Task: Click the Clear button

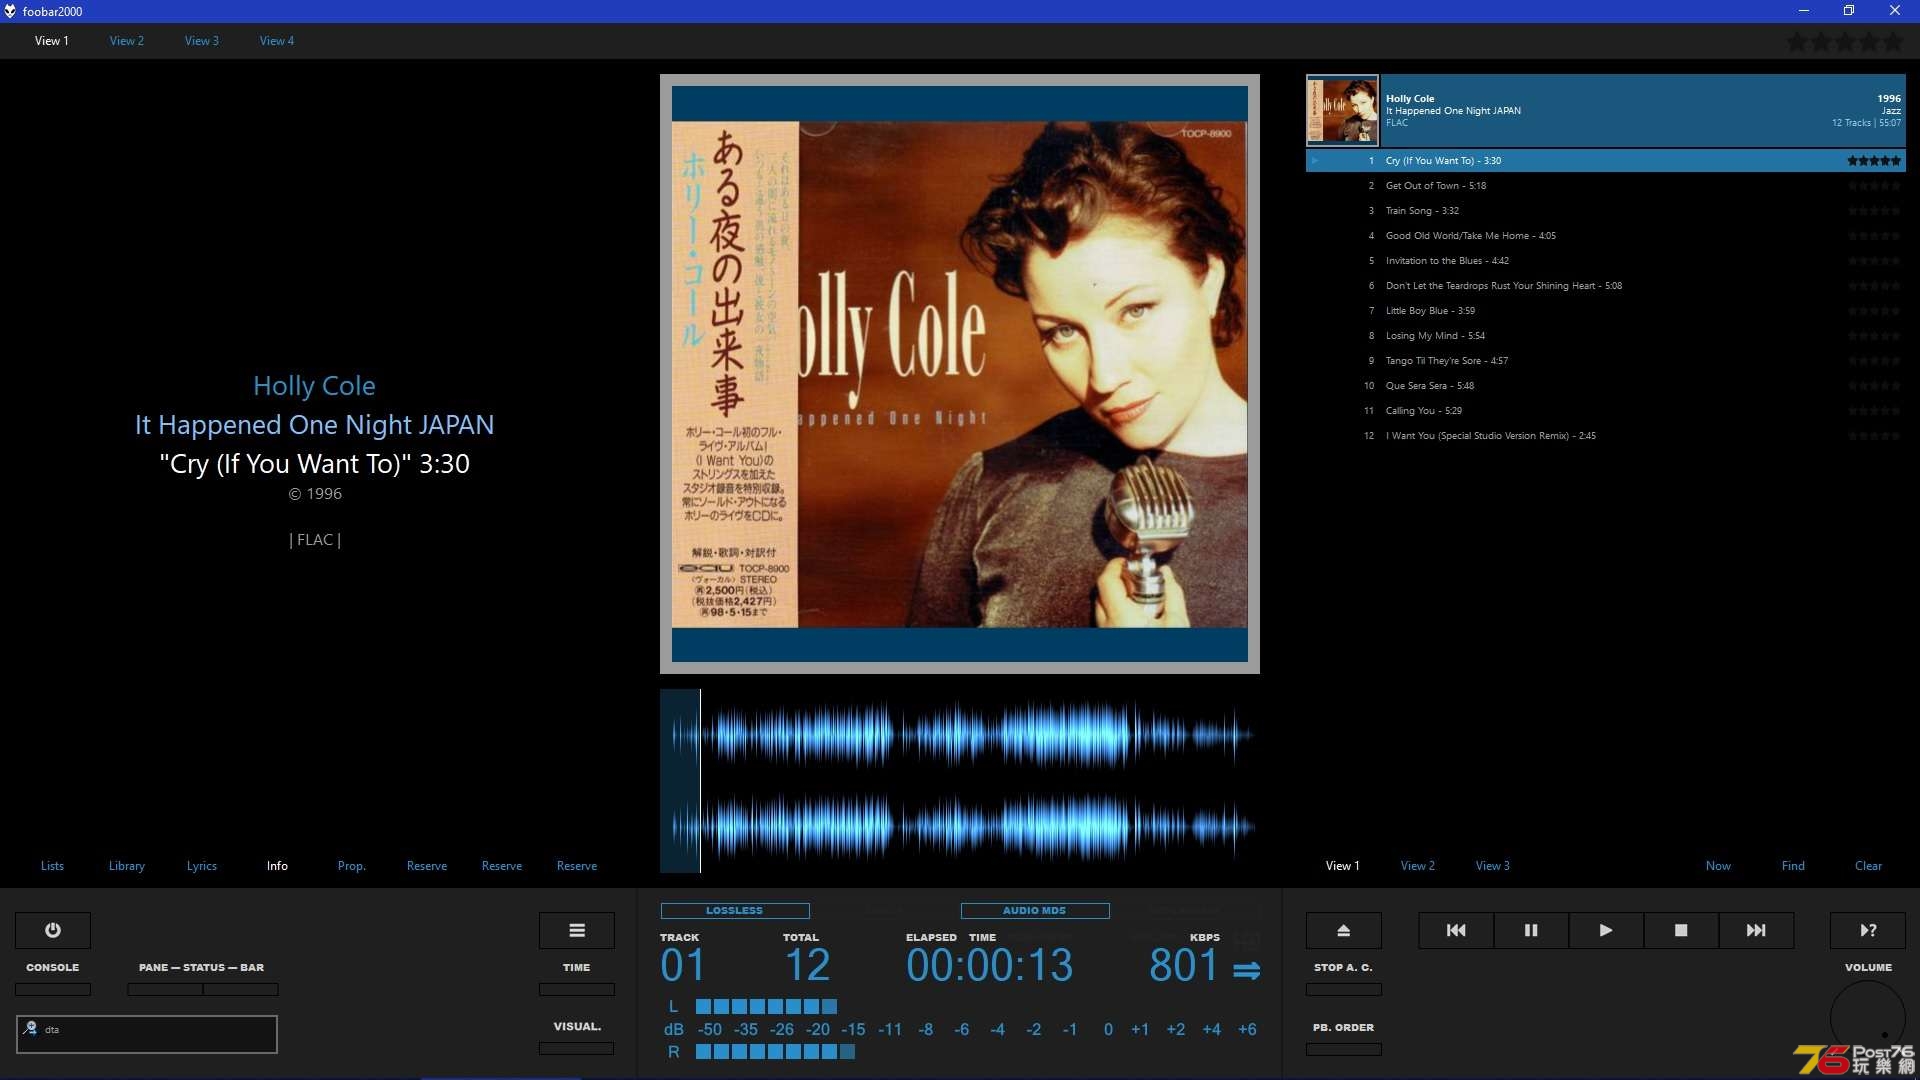Action: click(x=1868, y=866)
